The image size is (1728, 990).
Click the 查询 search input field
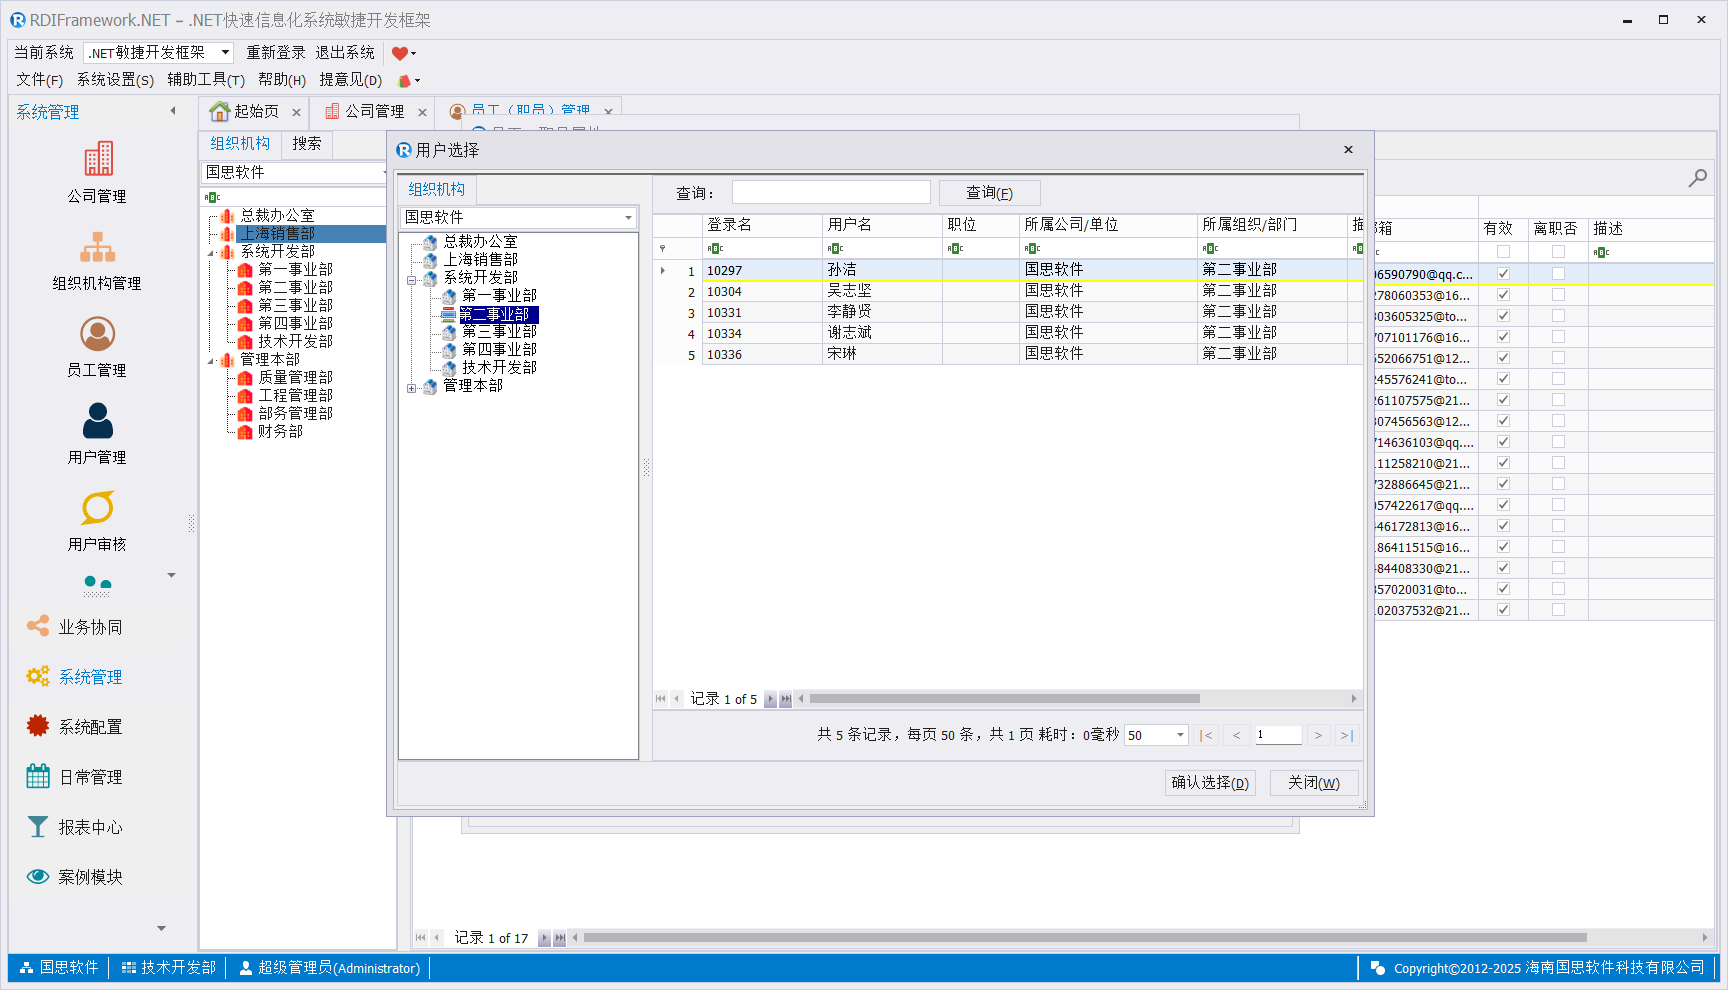[830, 193]
